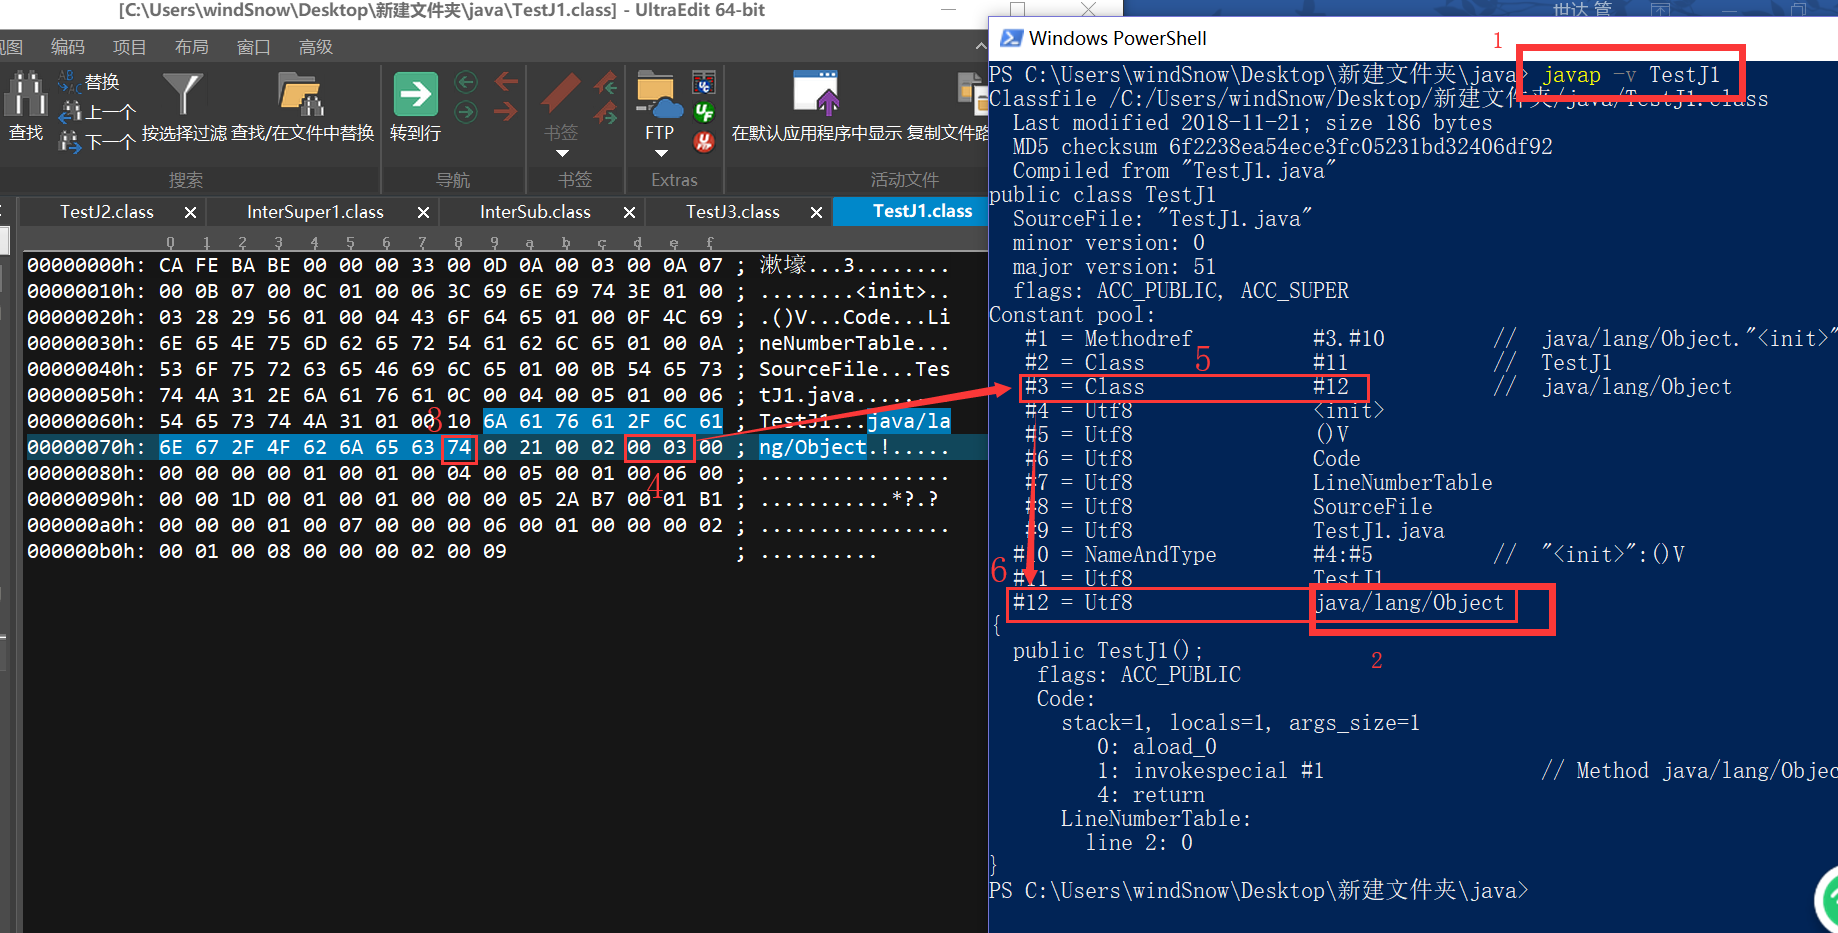1838x933 pixels.
Task: Toggle bookmark with the red bookmark icon
Action: click(561, 94)
